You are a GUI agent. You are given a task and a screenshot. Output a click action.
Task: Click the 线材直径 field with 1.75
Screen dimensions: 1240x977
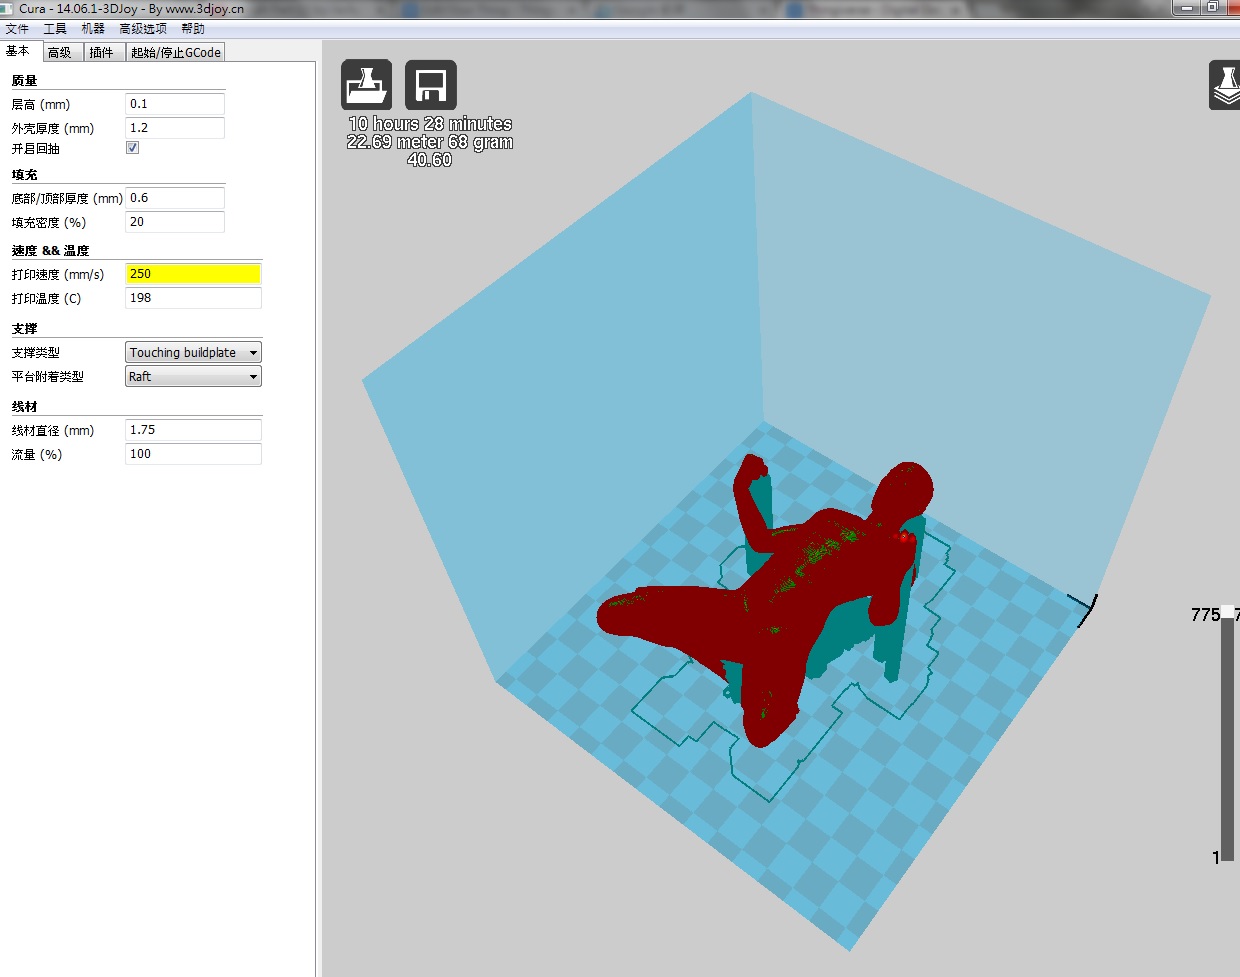click(x=193, y=430)
